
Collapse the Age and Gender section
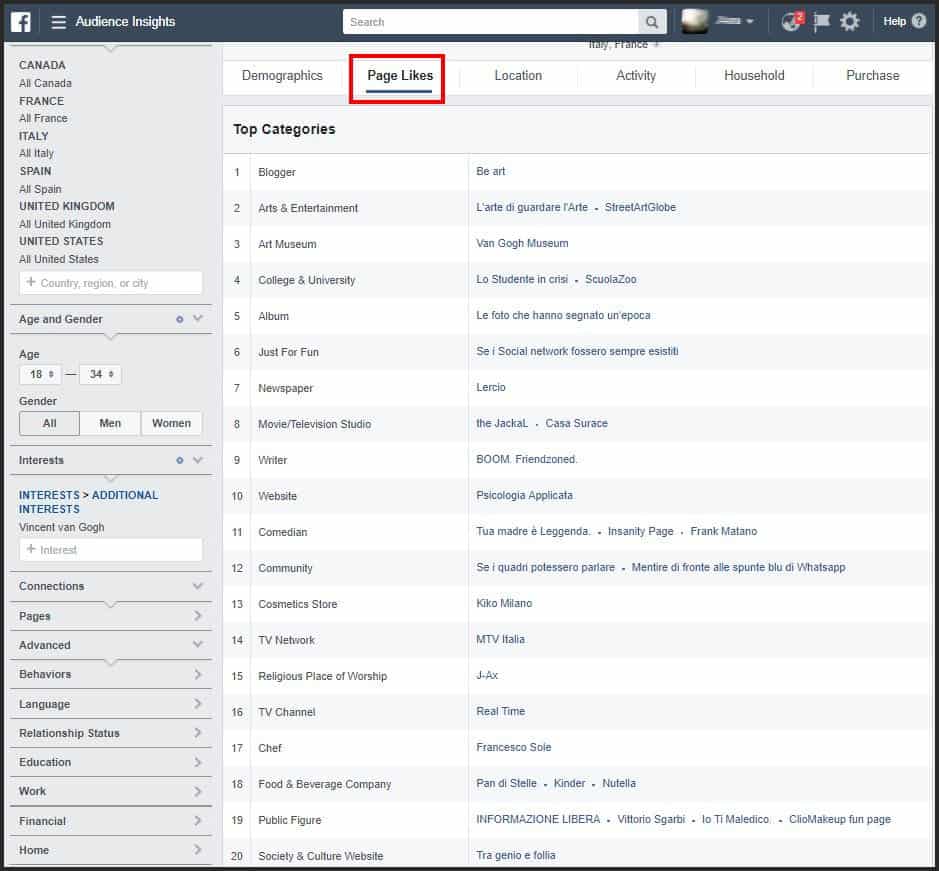coord(197,319)
